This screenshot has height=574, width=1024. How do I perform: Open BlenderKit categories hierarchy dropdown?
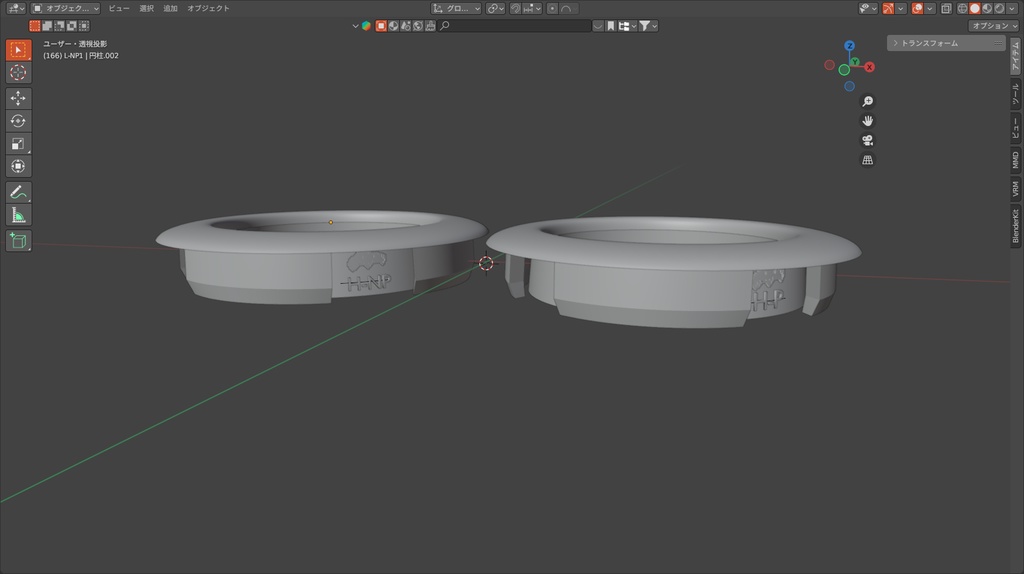coord(628,26)
